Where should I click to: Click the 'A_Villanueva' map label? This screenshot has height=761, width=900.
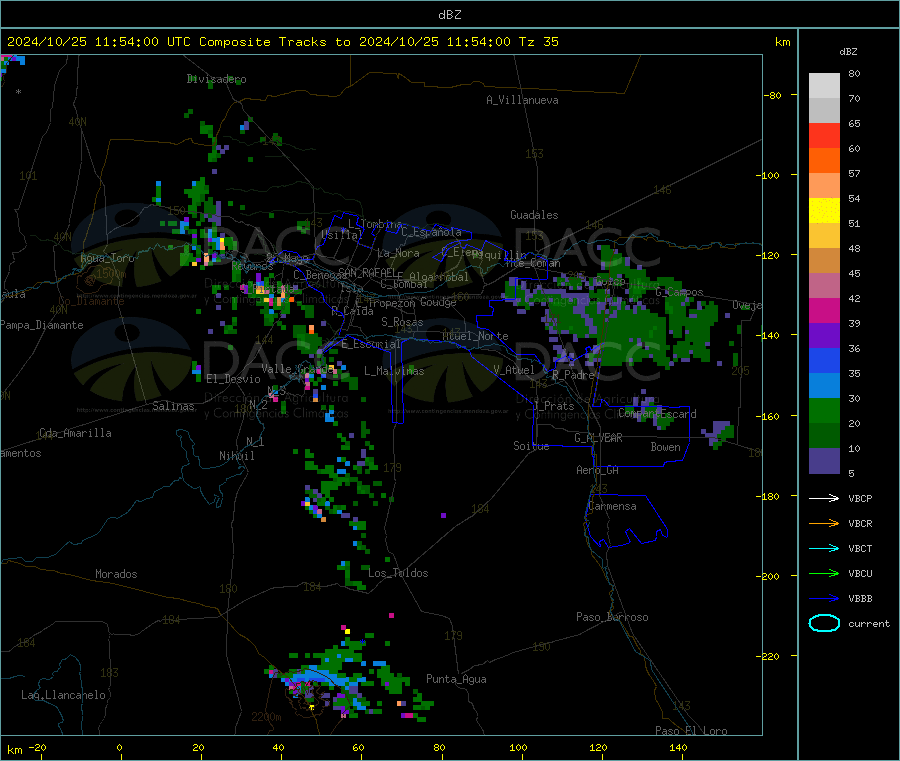coord(522,100)
